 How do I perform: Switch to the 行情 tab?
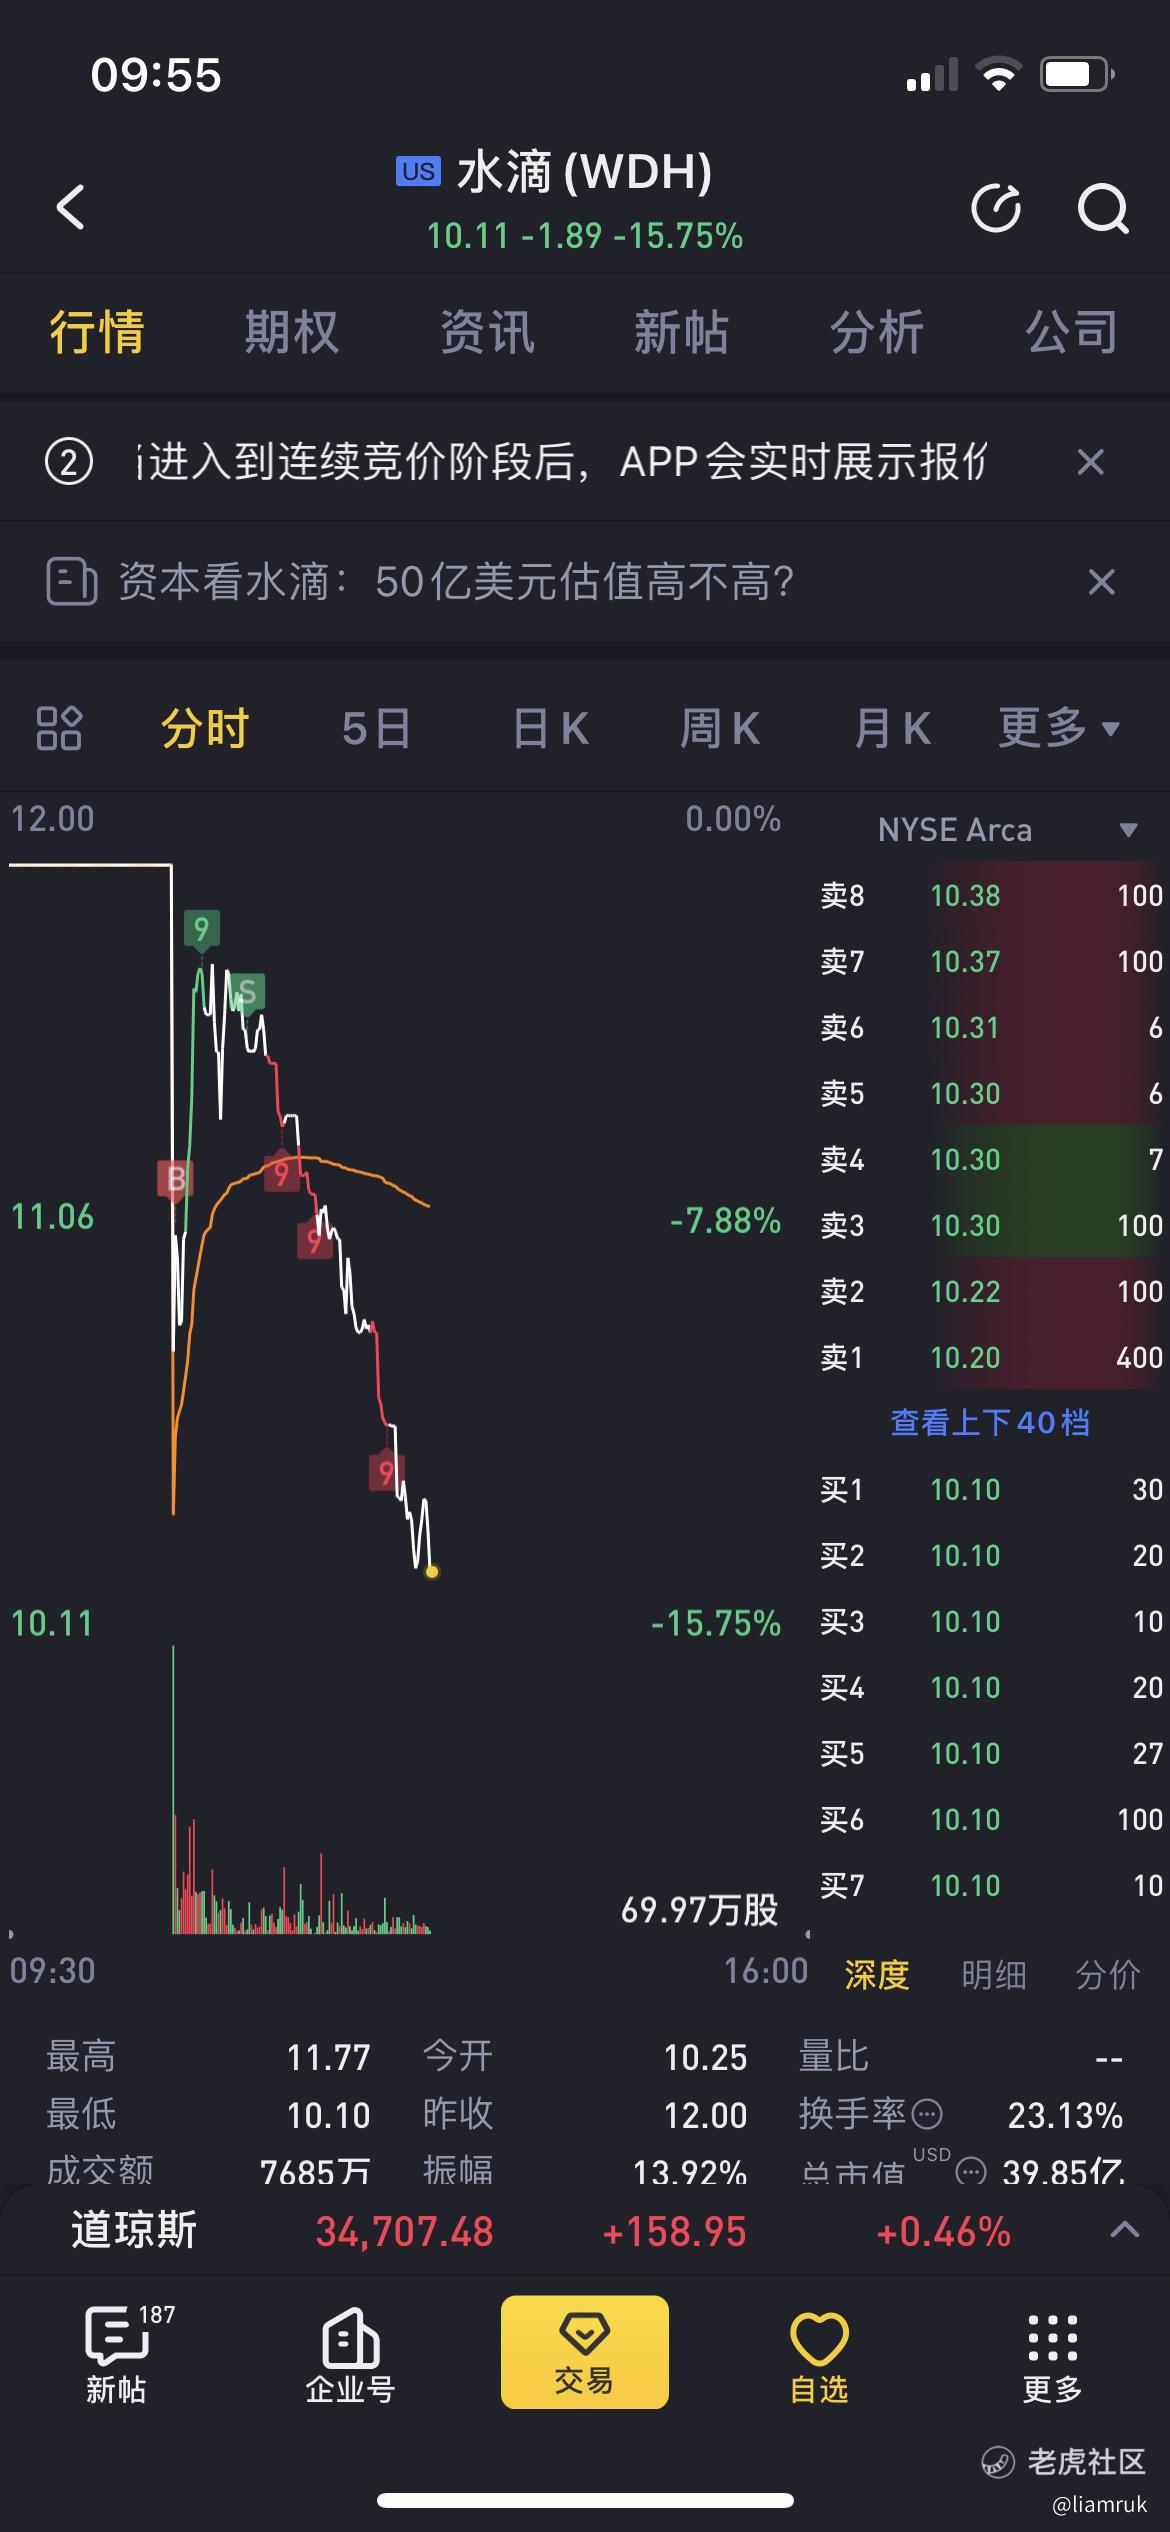[x=97, y=332]
